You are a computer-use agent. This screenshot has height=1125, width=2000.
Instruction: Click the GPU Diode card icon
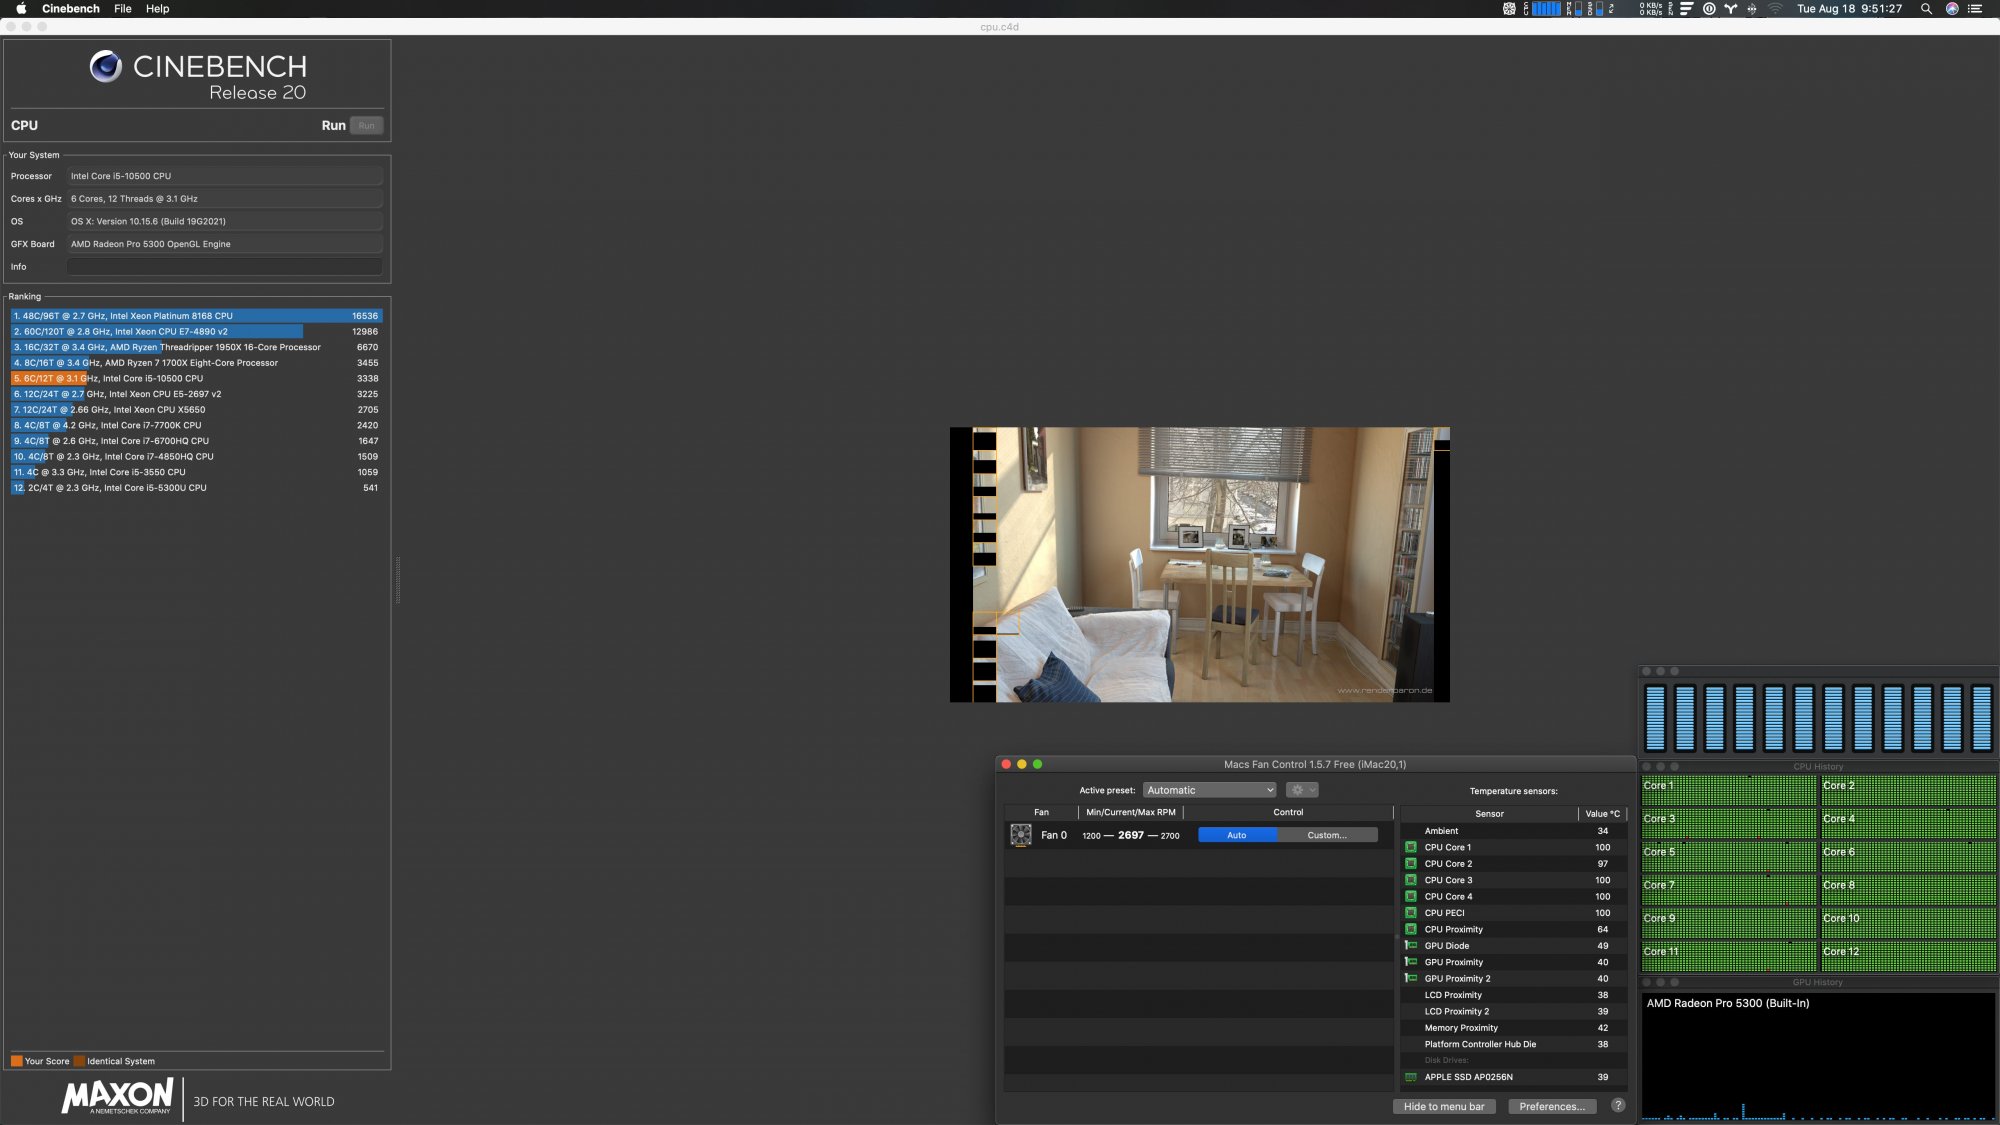1411,945
